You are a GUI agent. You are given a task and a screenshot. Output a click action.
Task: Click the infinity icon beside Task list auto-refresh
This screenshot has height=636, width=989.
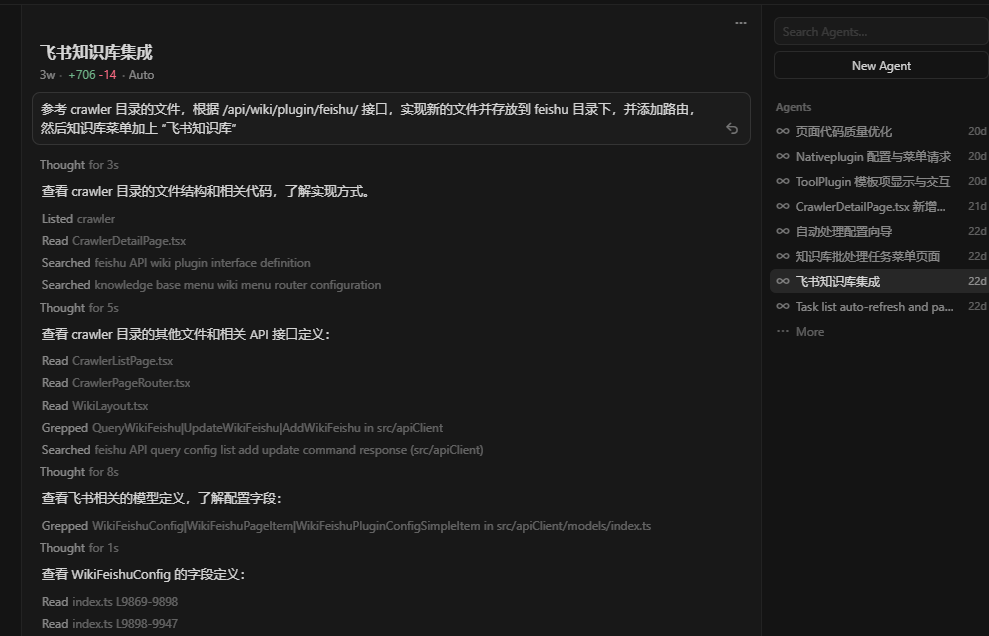[783, 307]
